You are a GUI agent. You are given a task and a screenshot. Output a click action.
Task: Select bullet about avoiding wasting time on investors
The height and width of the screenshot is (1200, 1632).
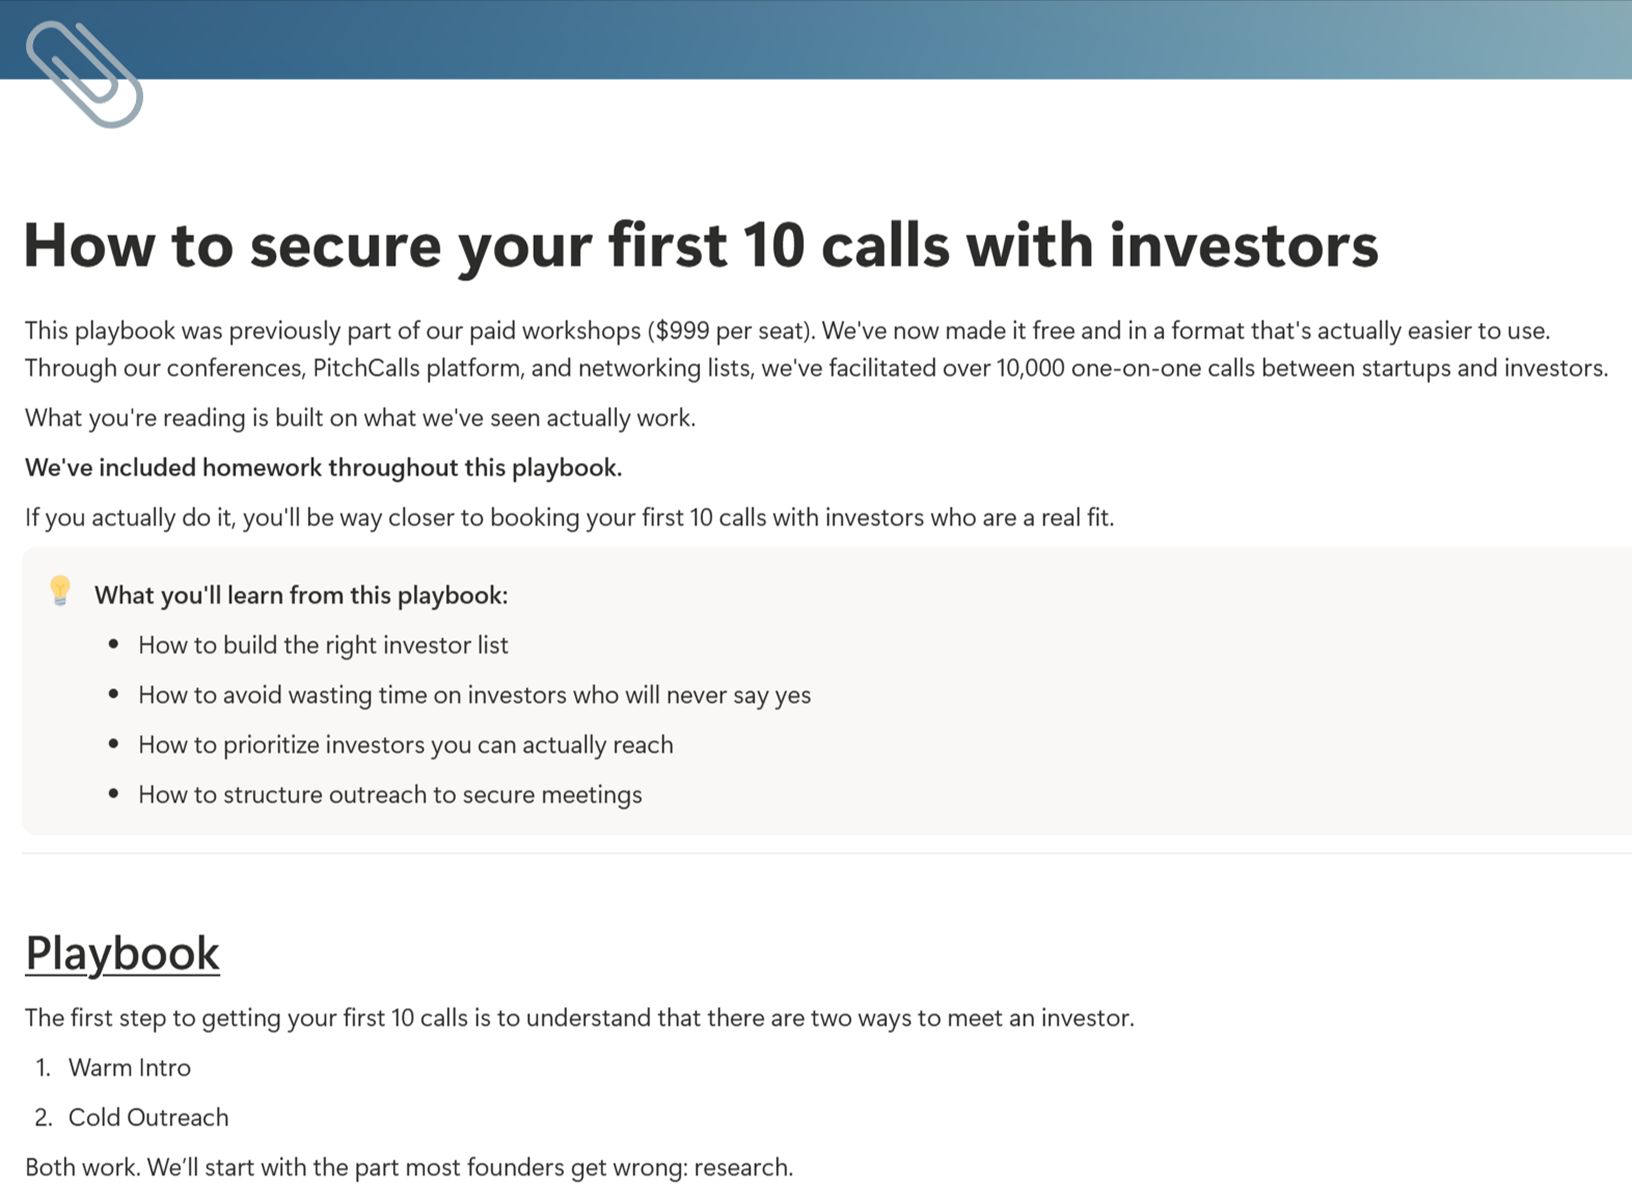474,695
